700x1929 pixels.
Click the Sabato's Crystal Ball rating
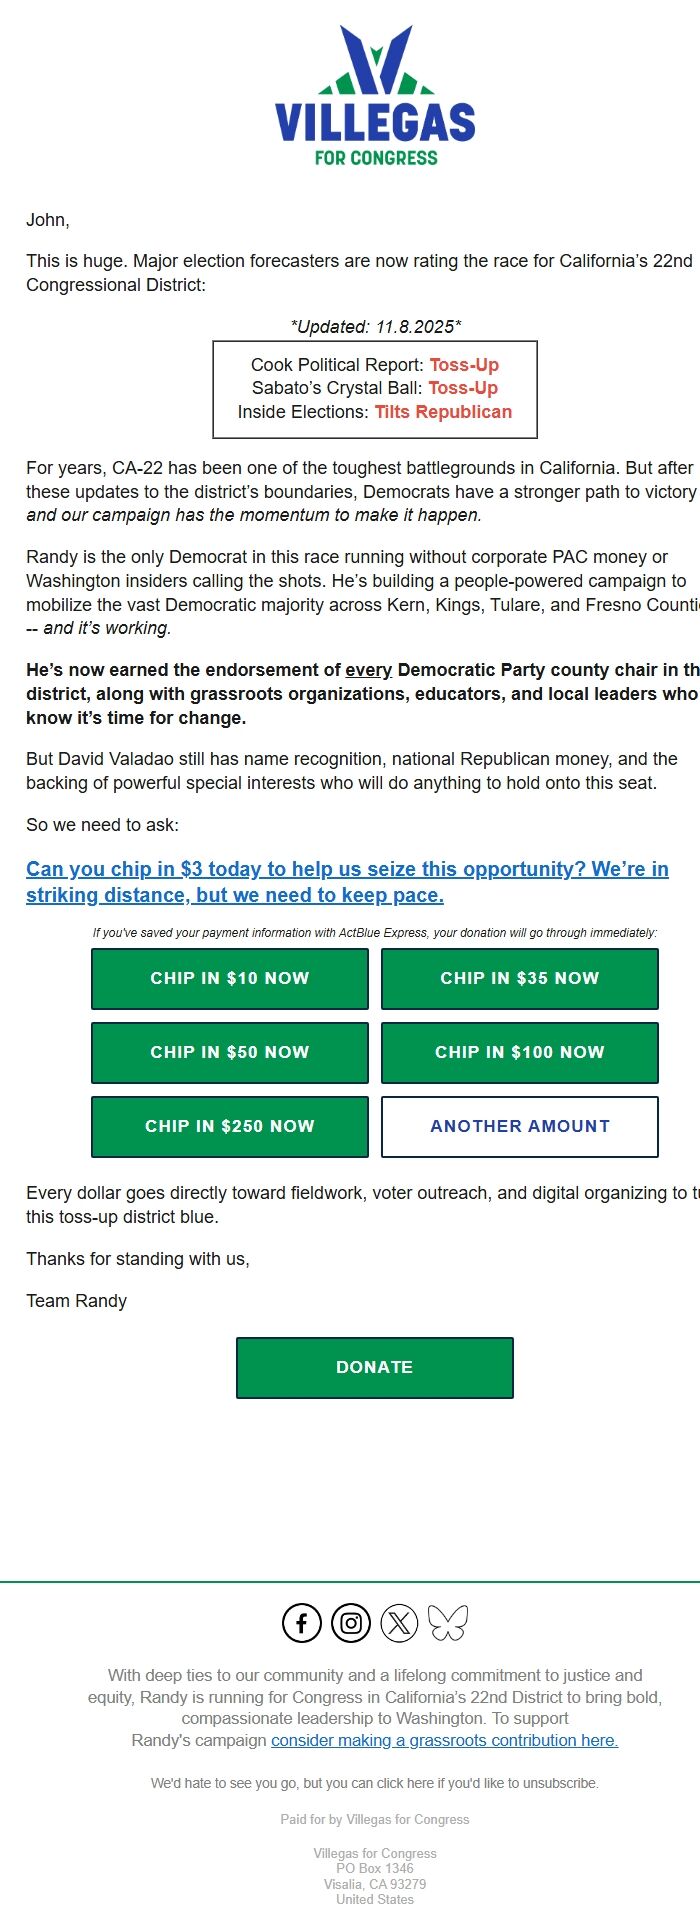pyautogui.click(x=373, y=388)
